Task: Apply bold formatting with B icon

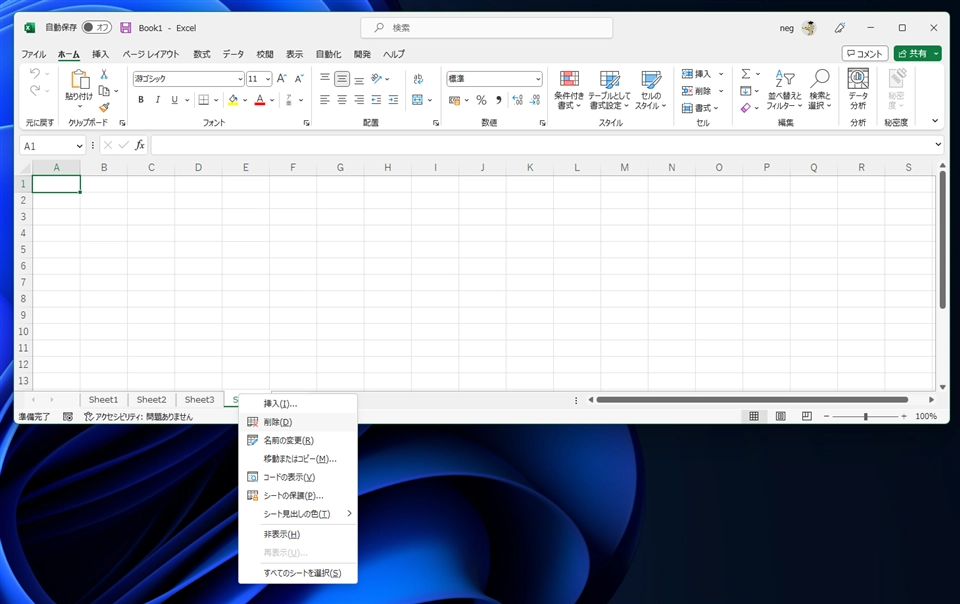Action: point(141,100)
